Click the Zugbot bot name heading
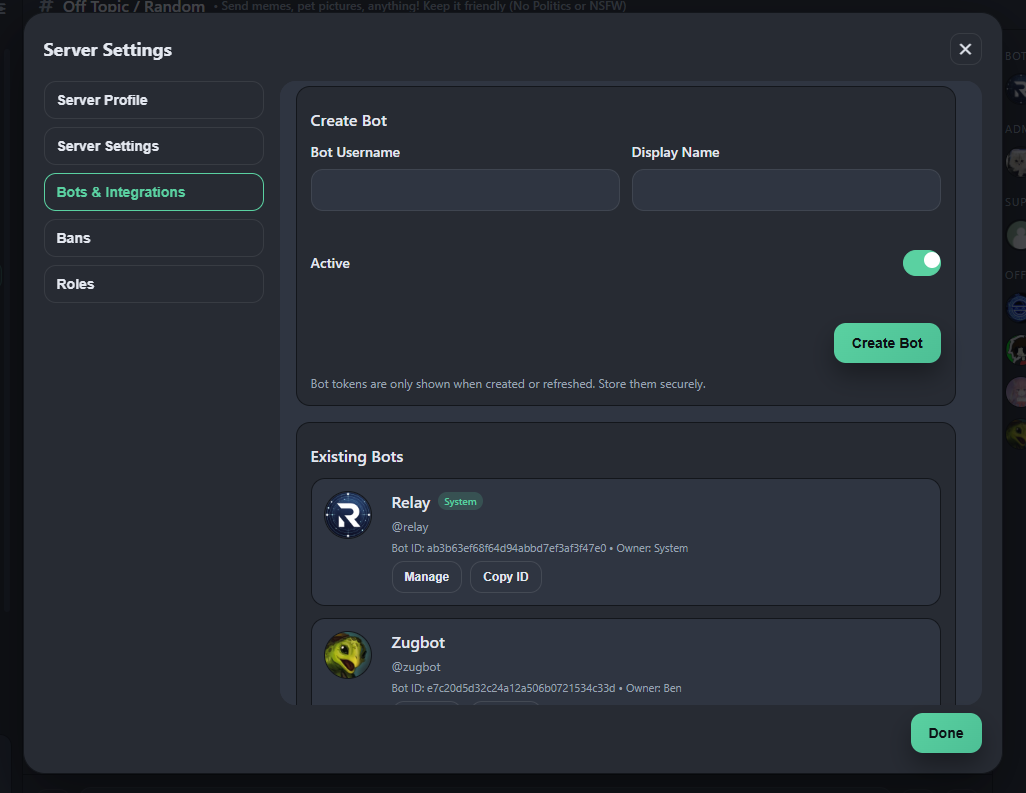The width and height of the screenshot is (1026, 793). pyautogui.click(x=418, y=643)
